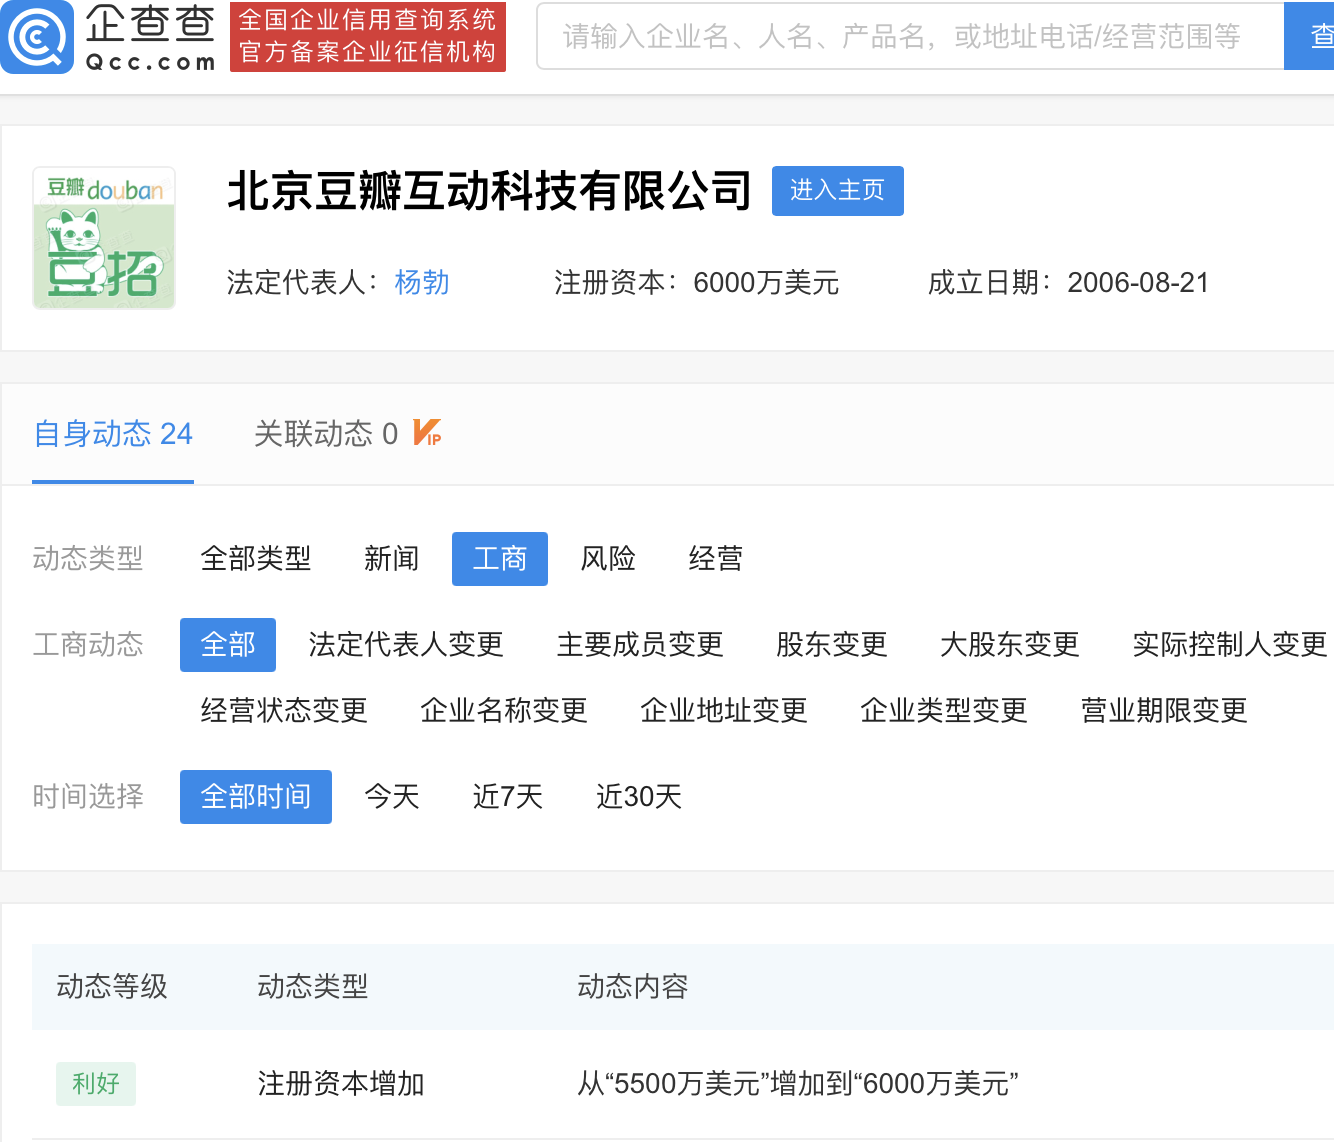Click establishment date 2006-08-21 value

[x=1138, y=283]
